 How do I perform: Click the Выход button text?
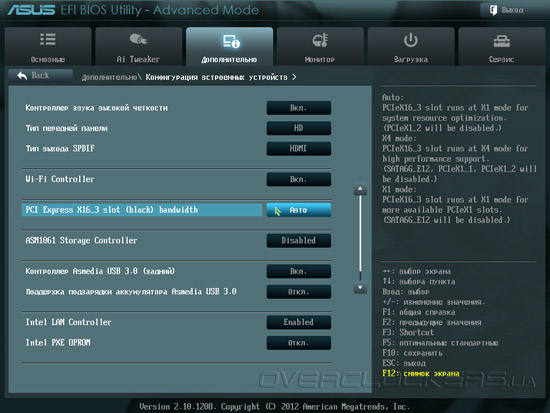pos(512,10)
